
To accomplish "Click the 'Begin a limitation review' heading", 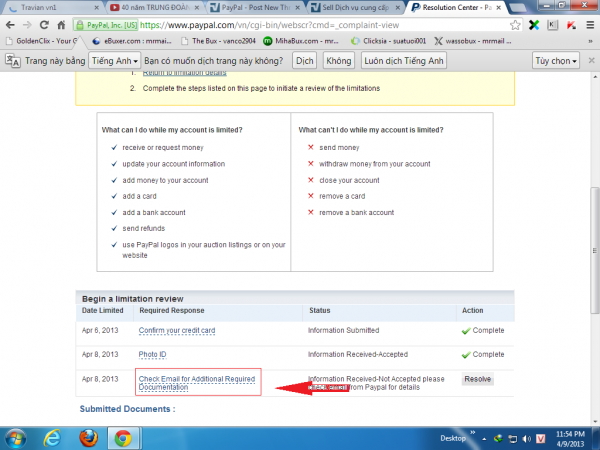I will tap(132, 299).
